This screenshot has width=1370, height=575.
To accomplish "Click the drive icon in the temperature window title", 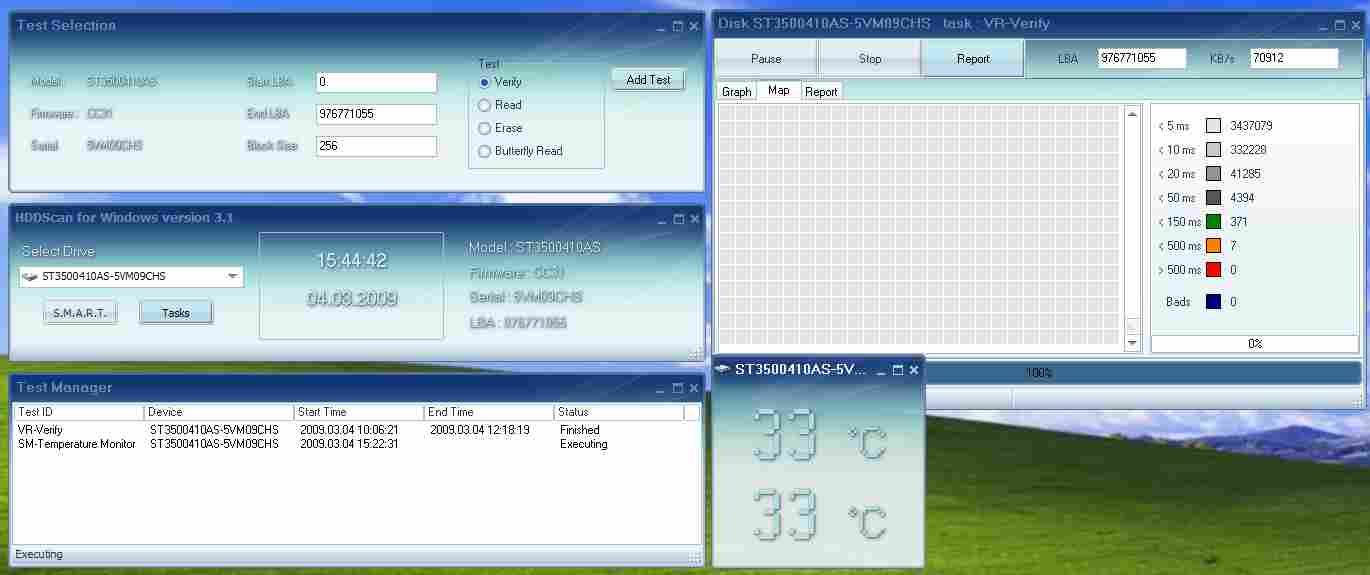I will tap(723, 369).
